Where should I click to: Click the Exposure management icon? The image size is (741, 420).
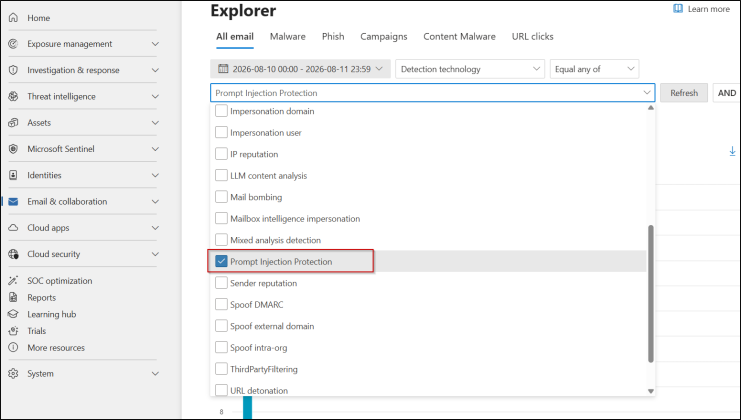click(x=13, y=44)
